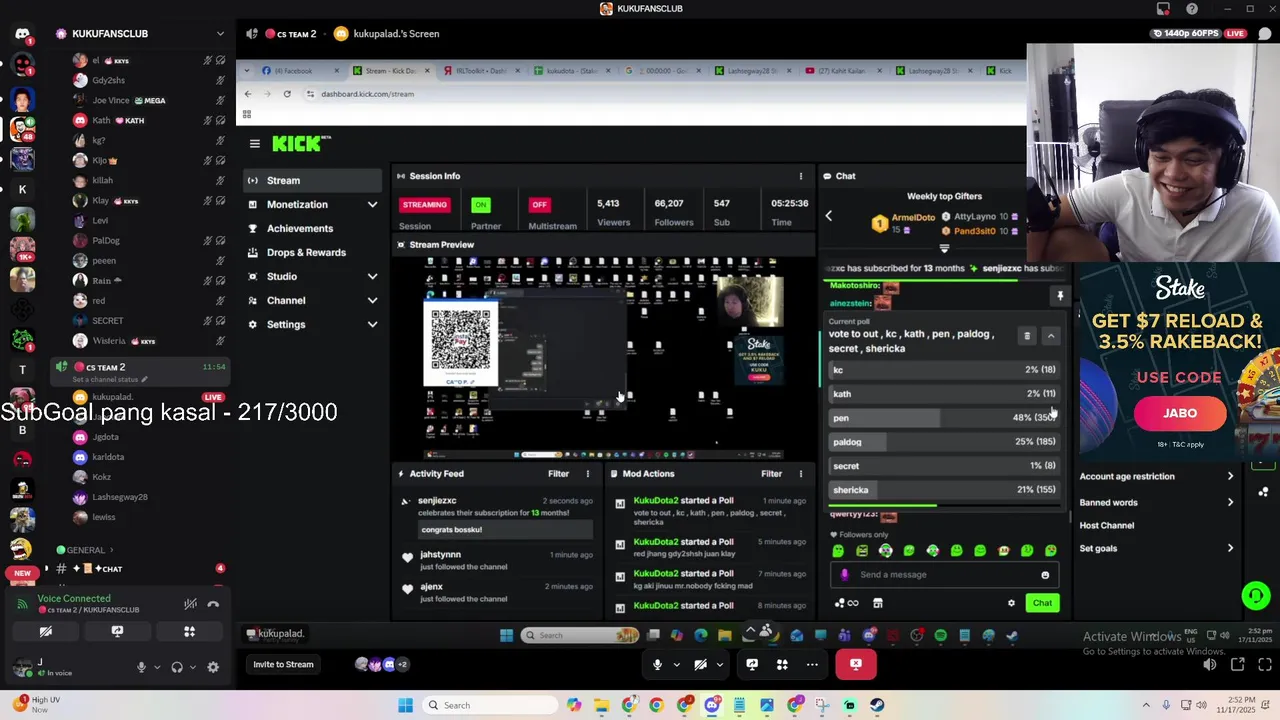This screenshot has width=1280, height=720.
Task: Toggle Multistream OFF switch
Action: [x=540, y=205]
